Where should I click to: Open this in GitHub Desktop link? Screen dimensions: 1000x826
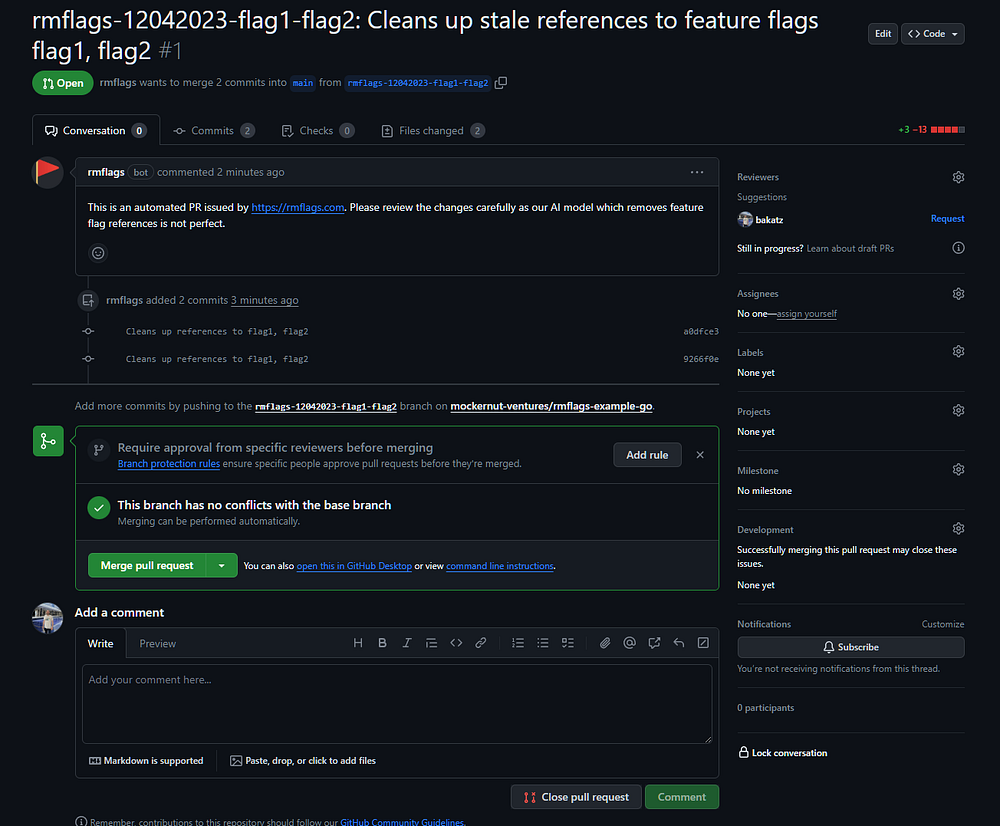(x=354, y=566)
